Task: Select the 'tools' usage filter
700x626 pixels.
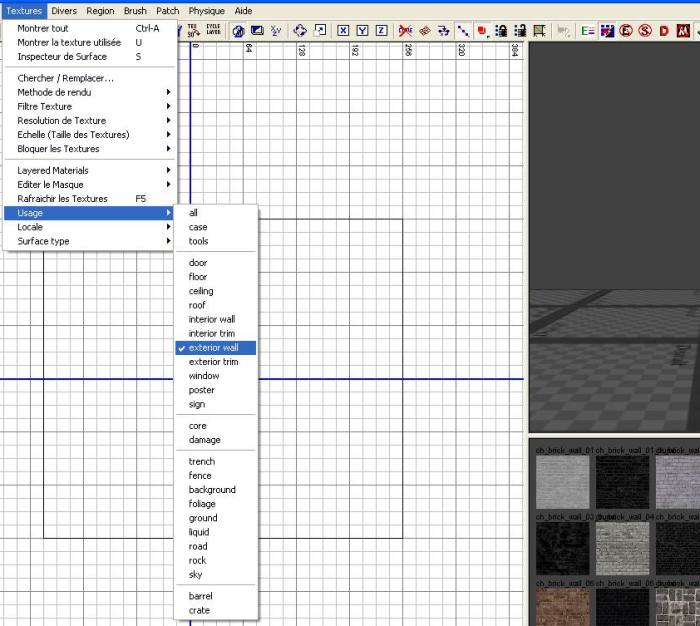Action: [216, 241]
